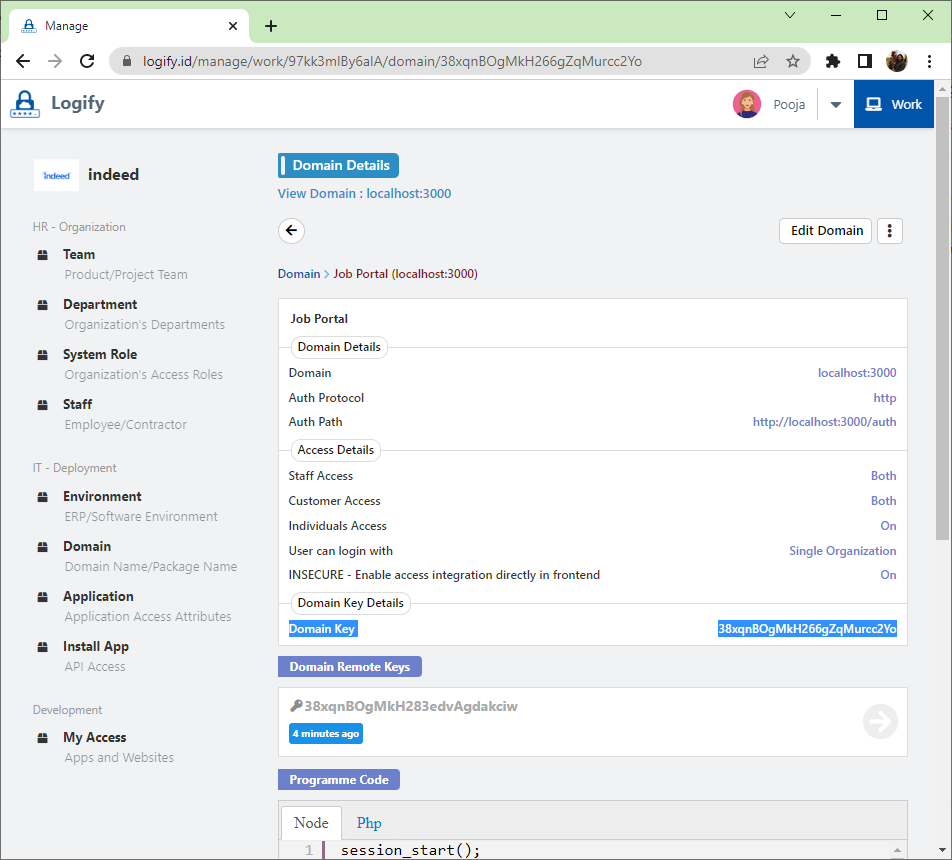Click the back arrow circle button

point(291,231)
